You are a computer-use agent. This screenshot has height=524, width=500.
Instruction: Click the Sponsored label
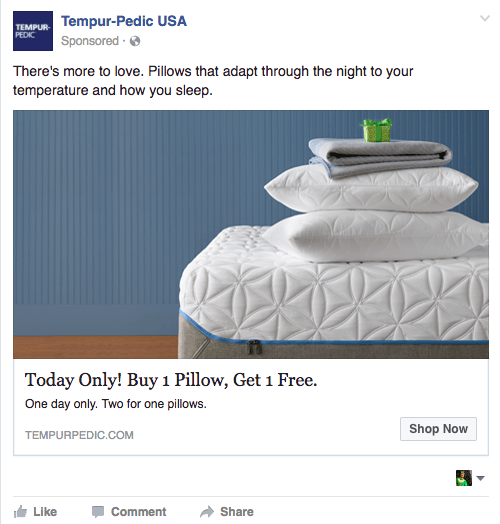coord(90,41)
